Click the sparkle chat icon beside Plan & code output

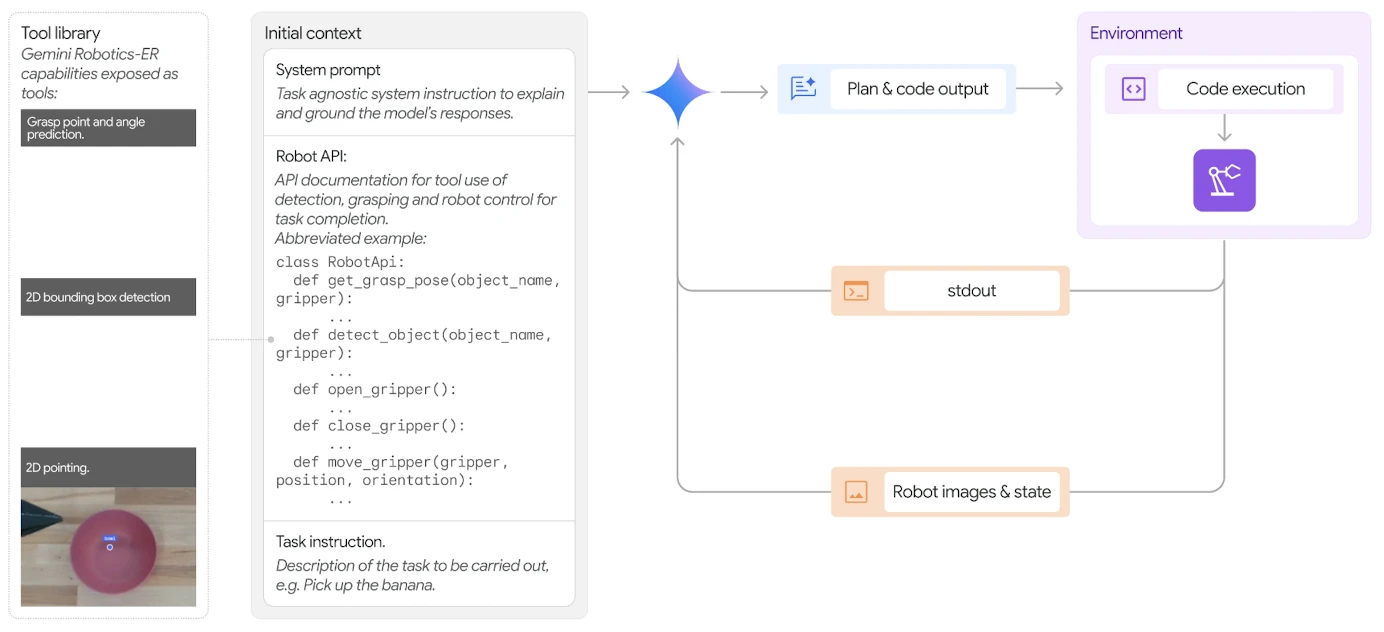click(803, 89)
